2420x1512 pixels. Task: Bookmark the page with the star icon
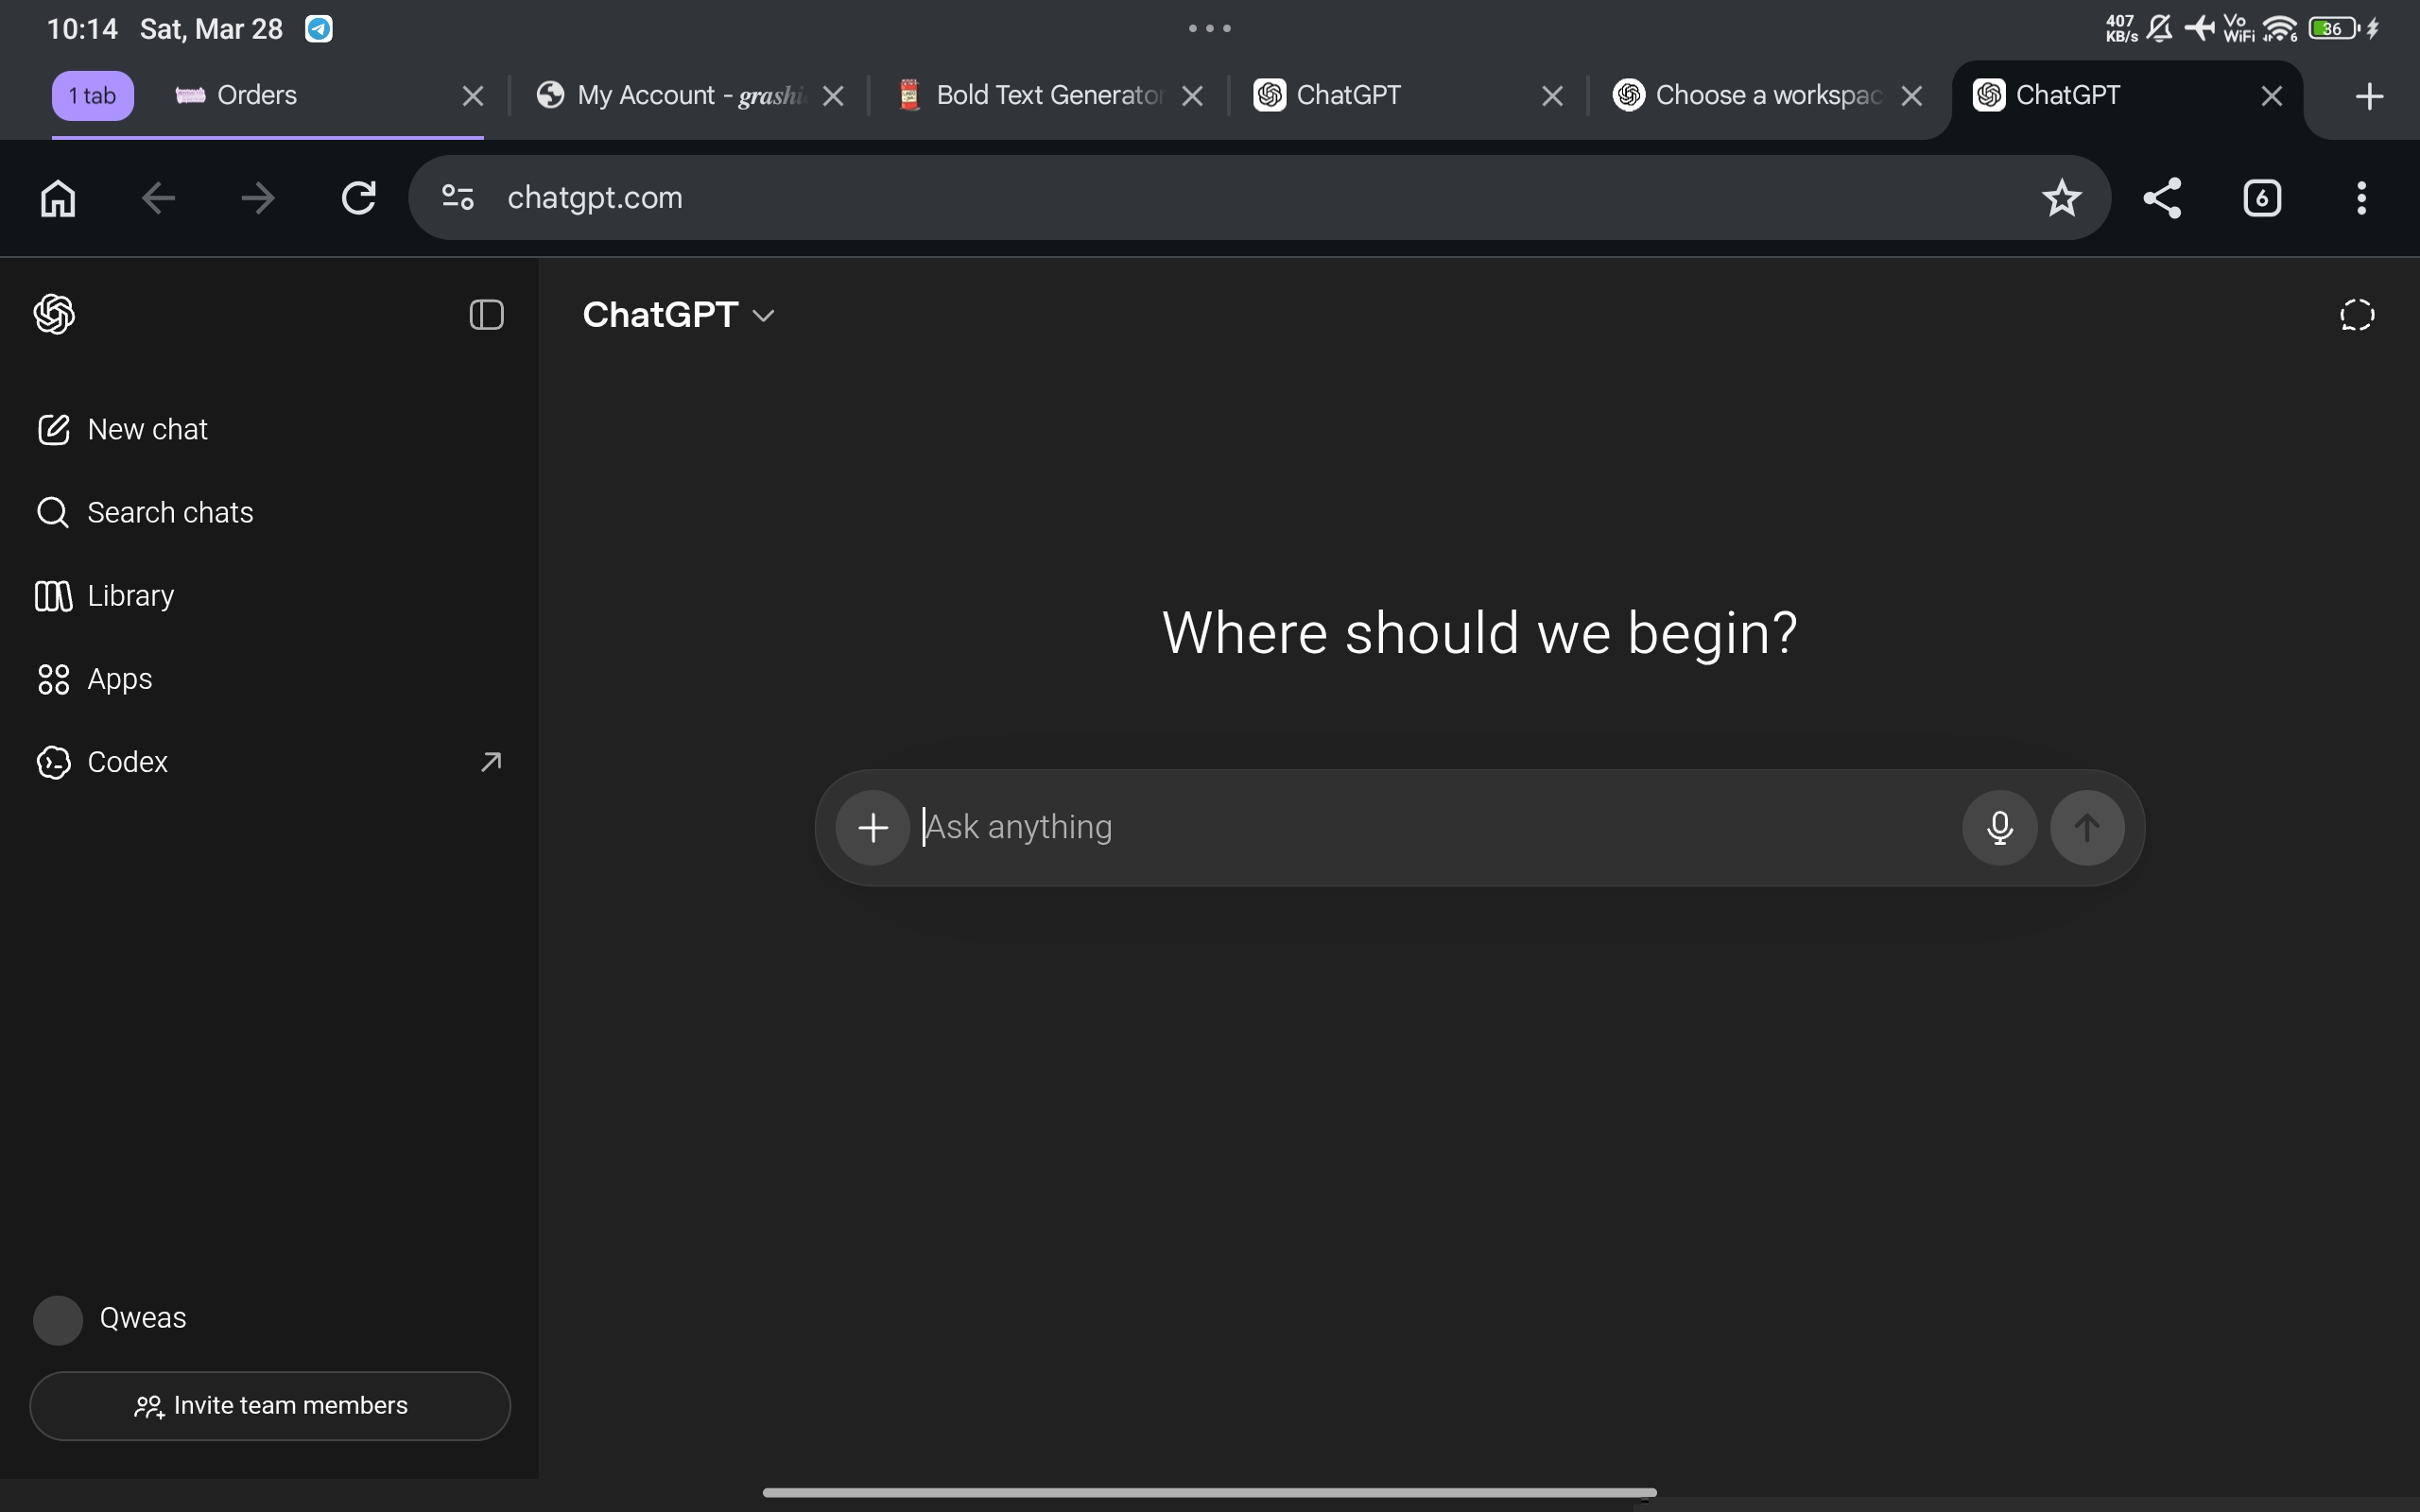(x=2061, y=198)
